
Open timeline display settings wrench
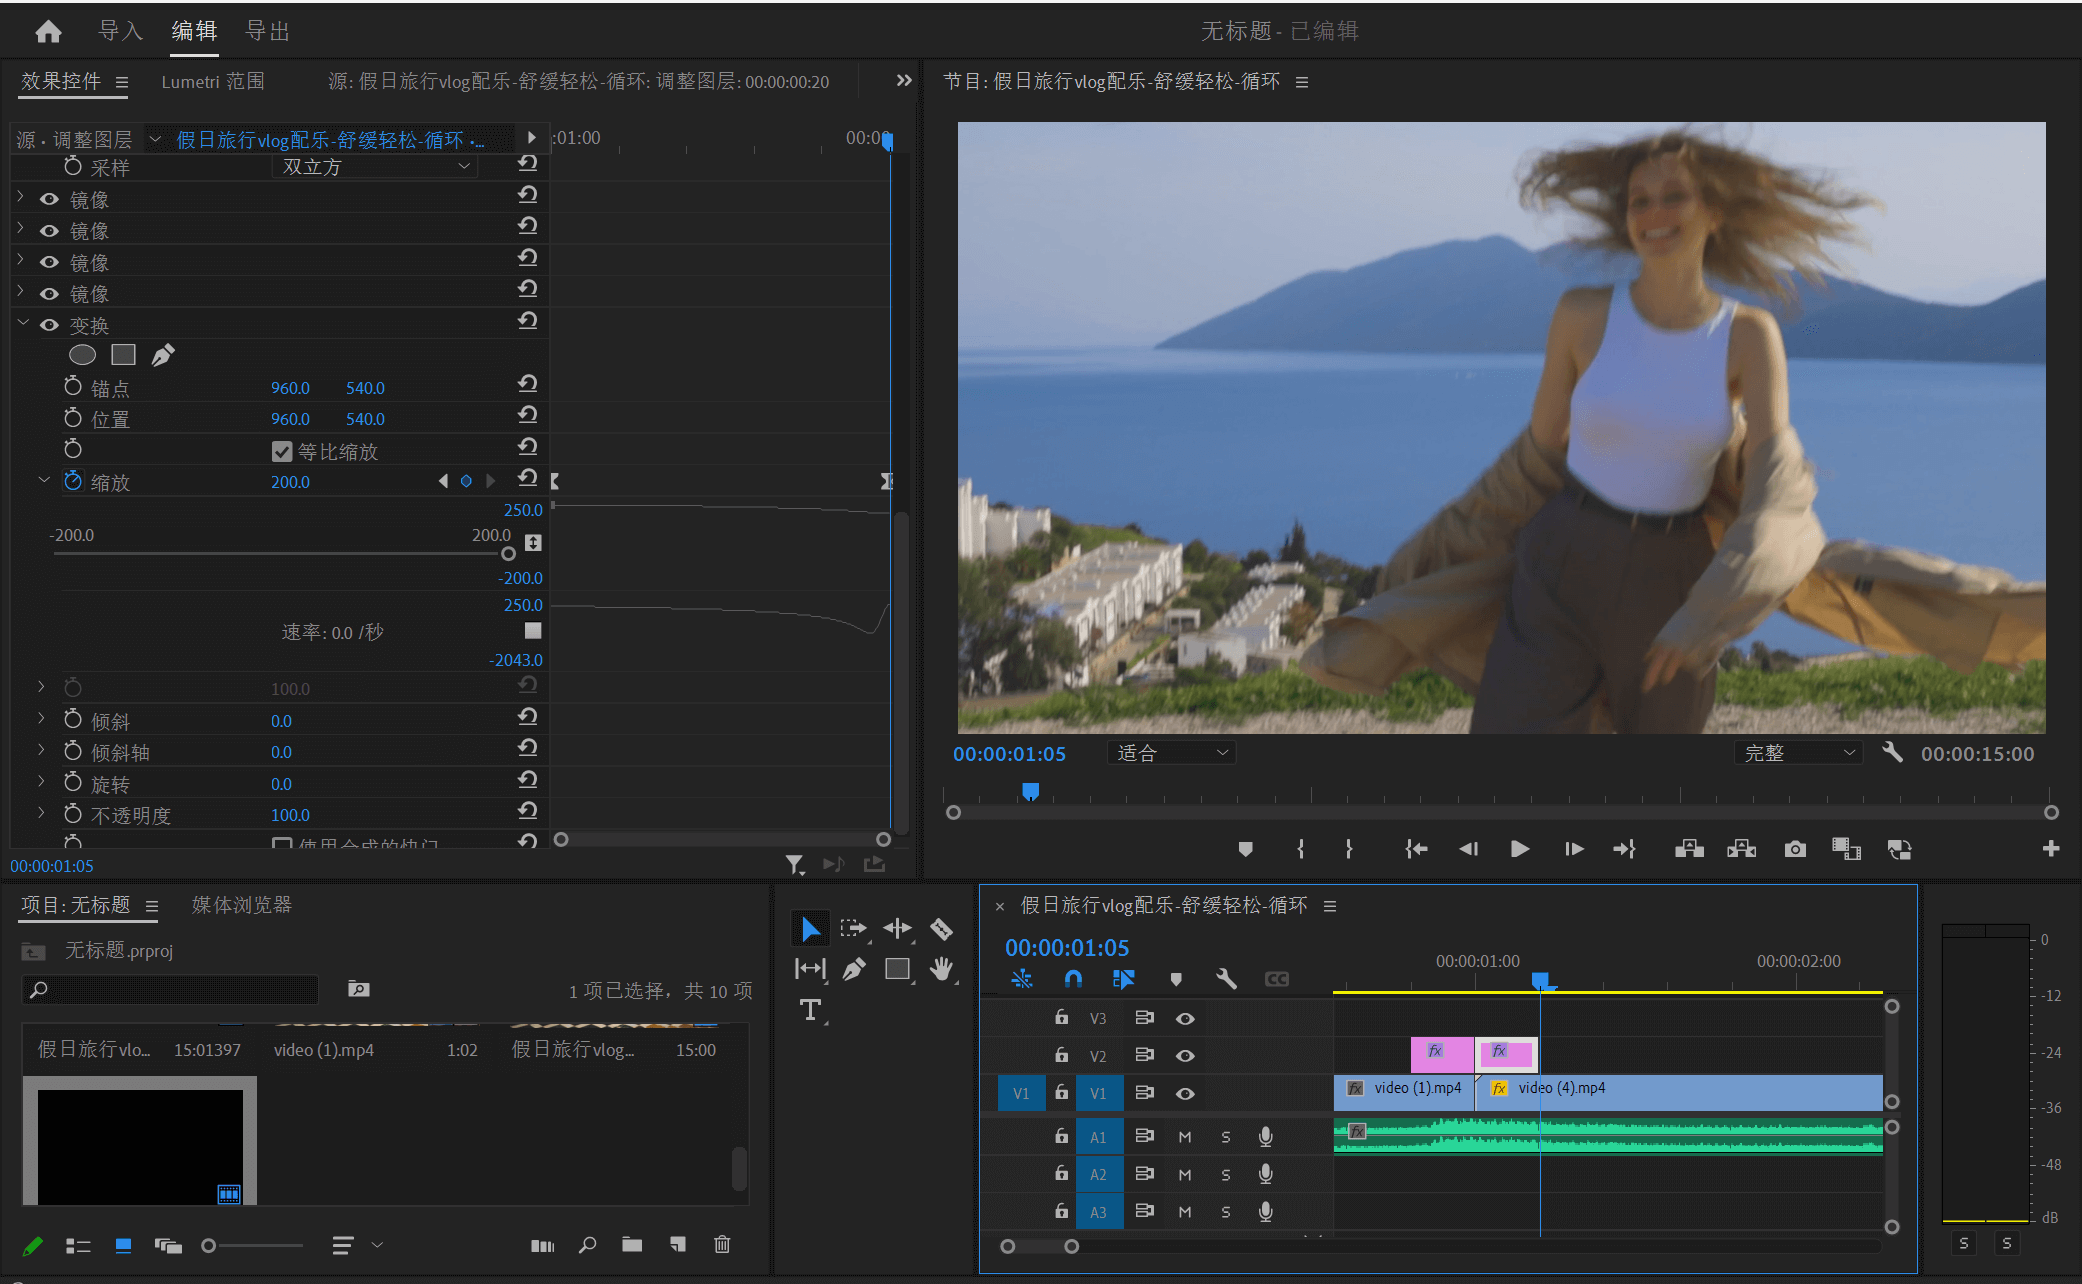click(1226, 979)
